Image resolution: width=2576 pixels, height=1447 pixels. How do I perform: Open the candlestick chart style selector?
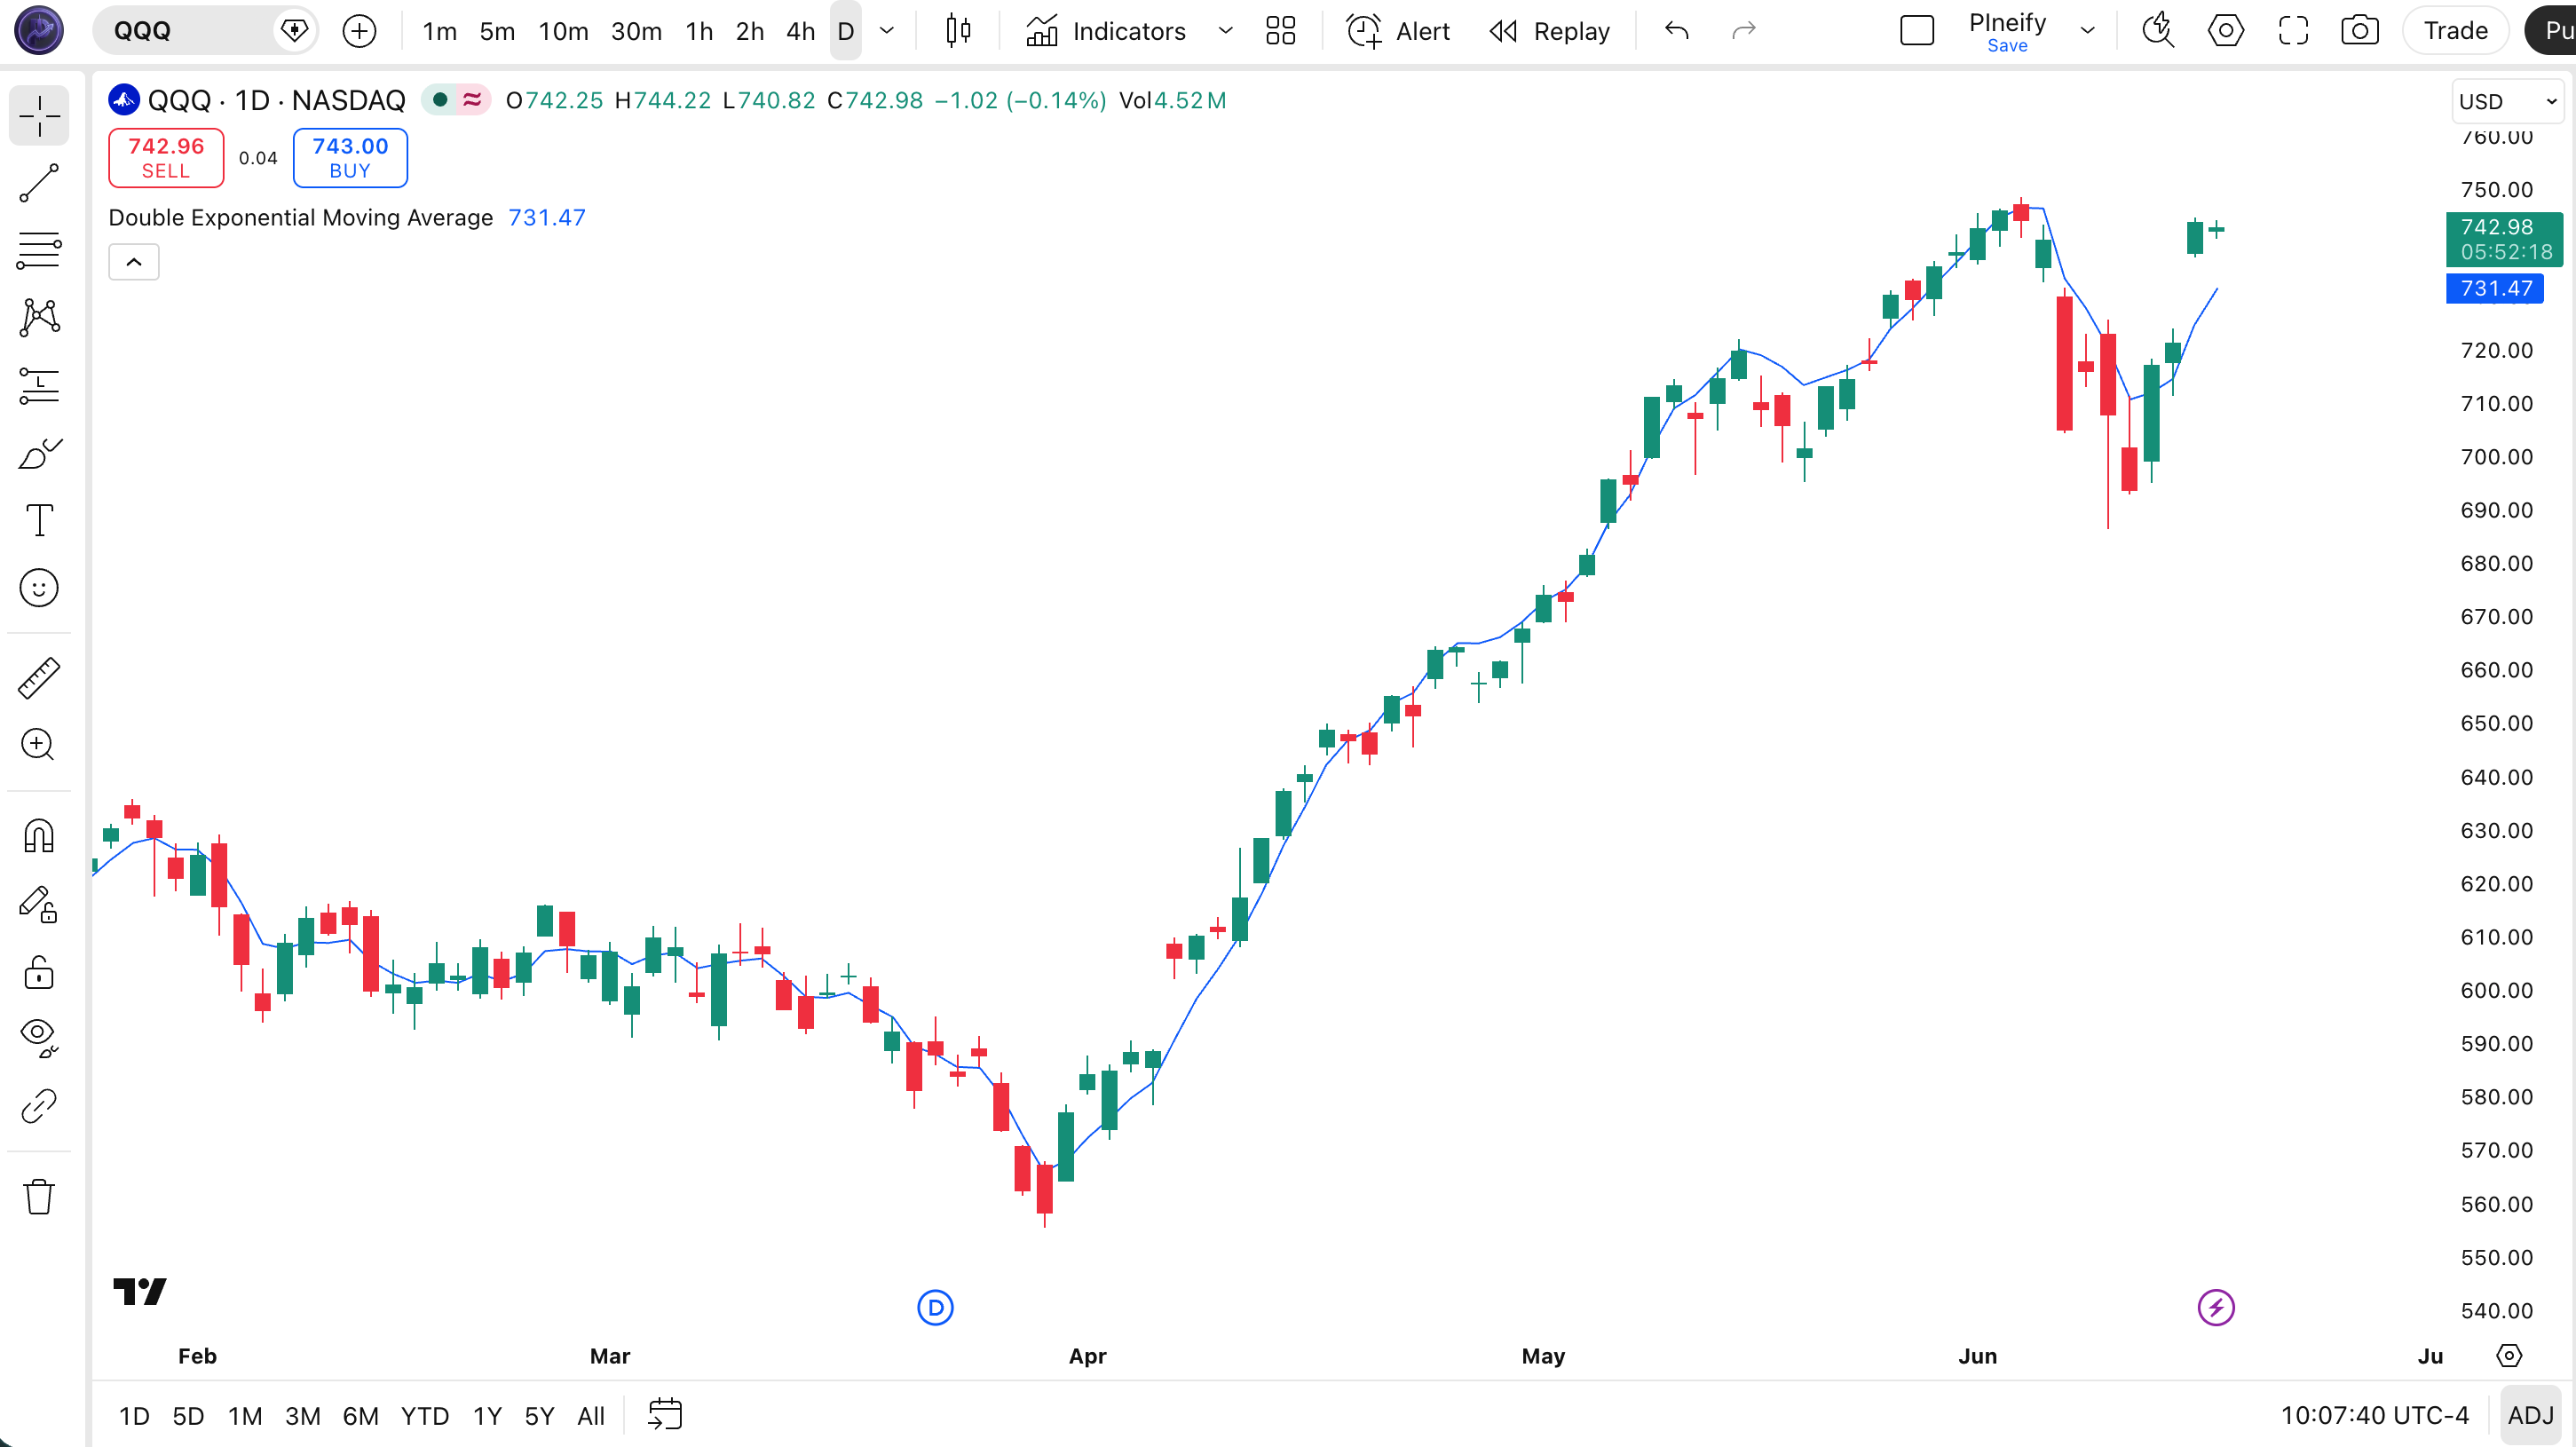pyautogui.click(x=958, y=31)
